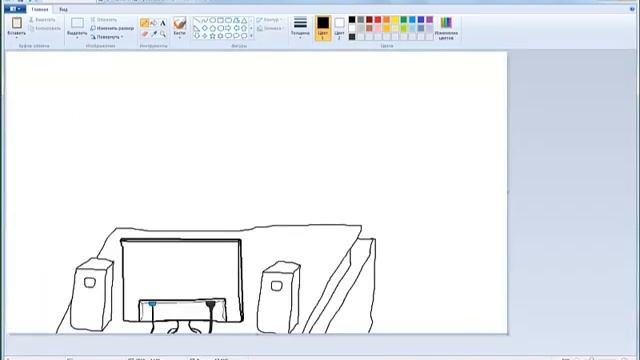Pick the orange palette swatch
The width and height of the screenshot is (640, 360).
(387, 20)
